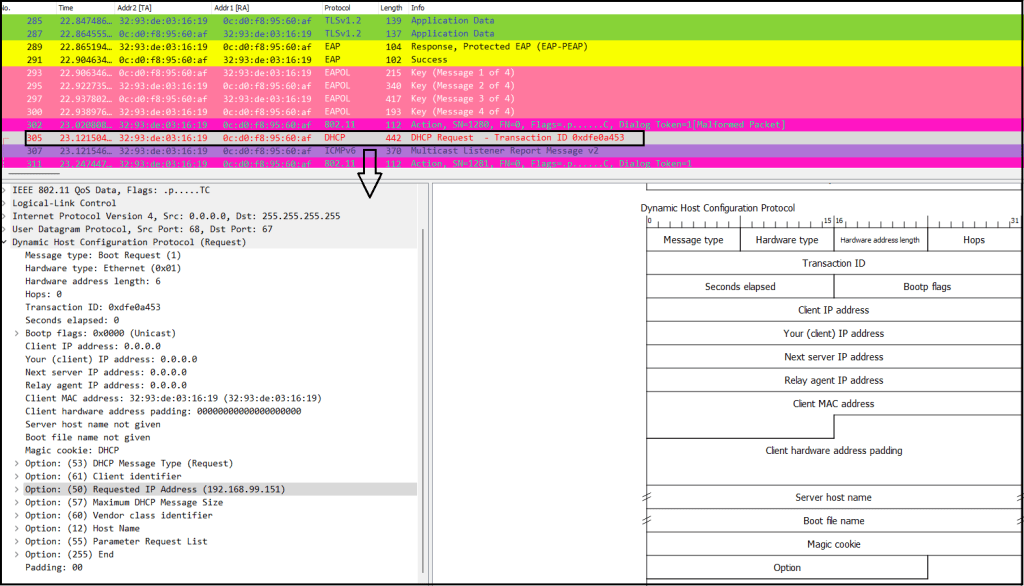Click the Info column header
Viewport: 1024px width, 586px height.
[418, 7]
